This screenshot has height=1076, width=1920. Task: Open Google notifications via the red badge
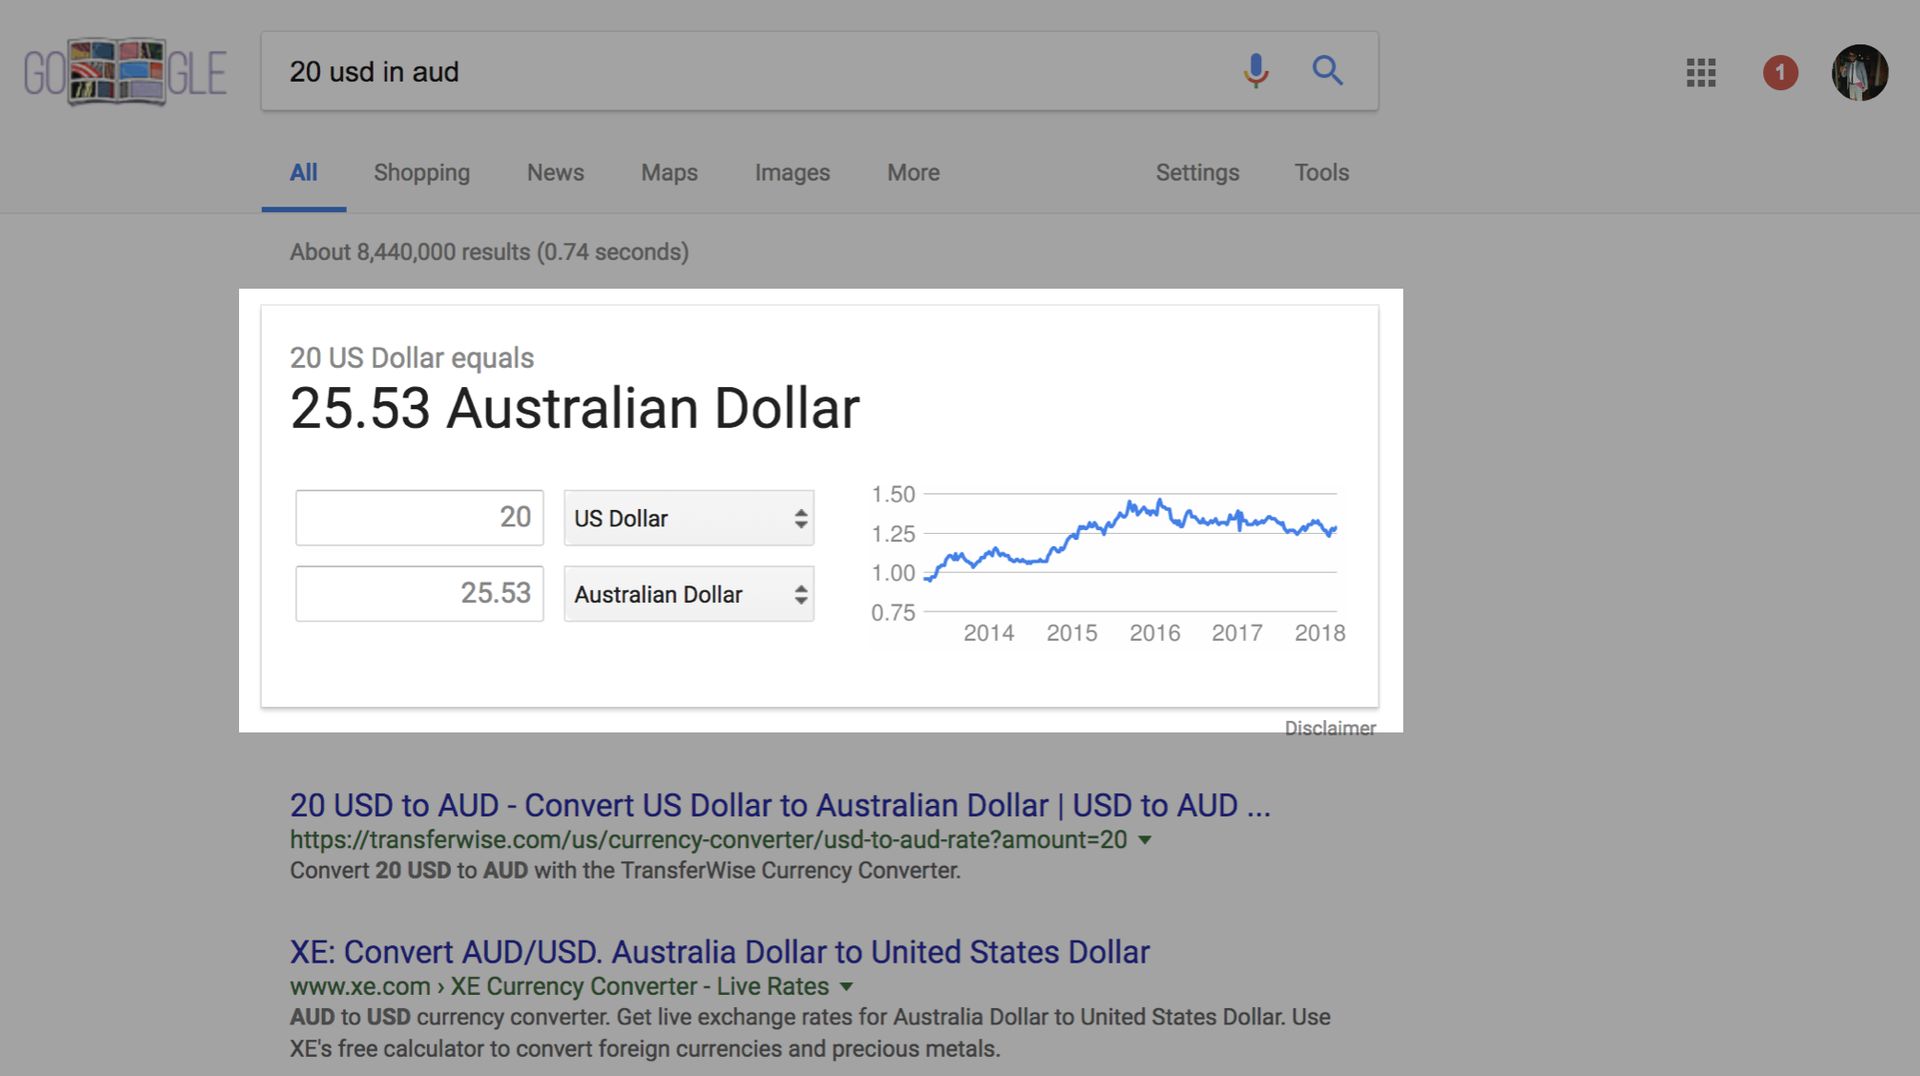[x=1781, y=73]
